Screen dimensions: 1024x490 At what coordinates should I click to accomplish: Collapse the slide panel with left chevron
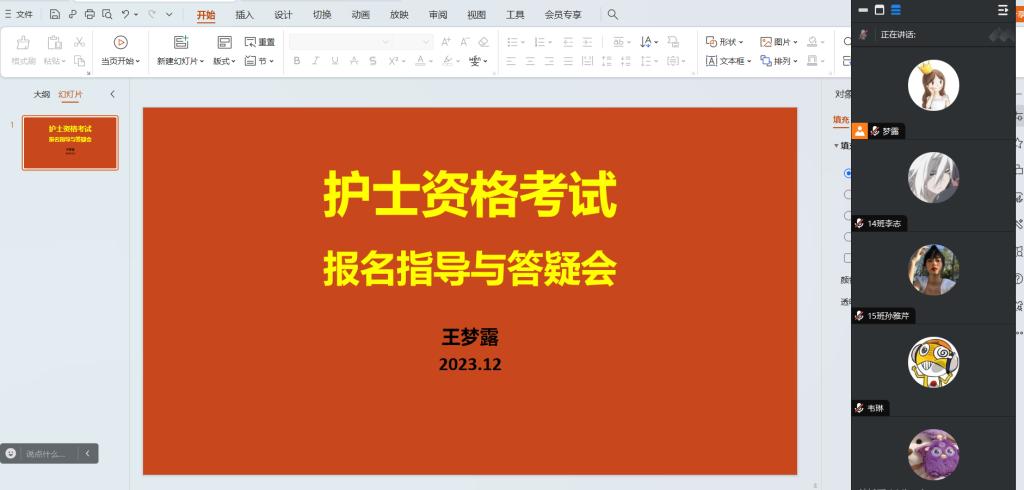click(x=112, y=94)
